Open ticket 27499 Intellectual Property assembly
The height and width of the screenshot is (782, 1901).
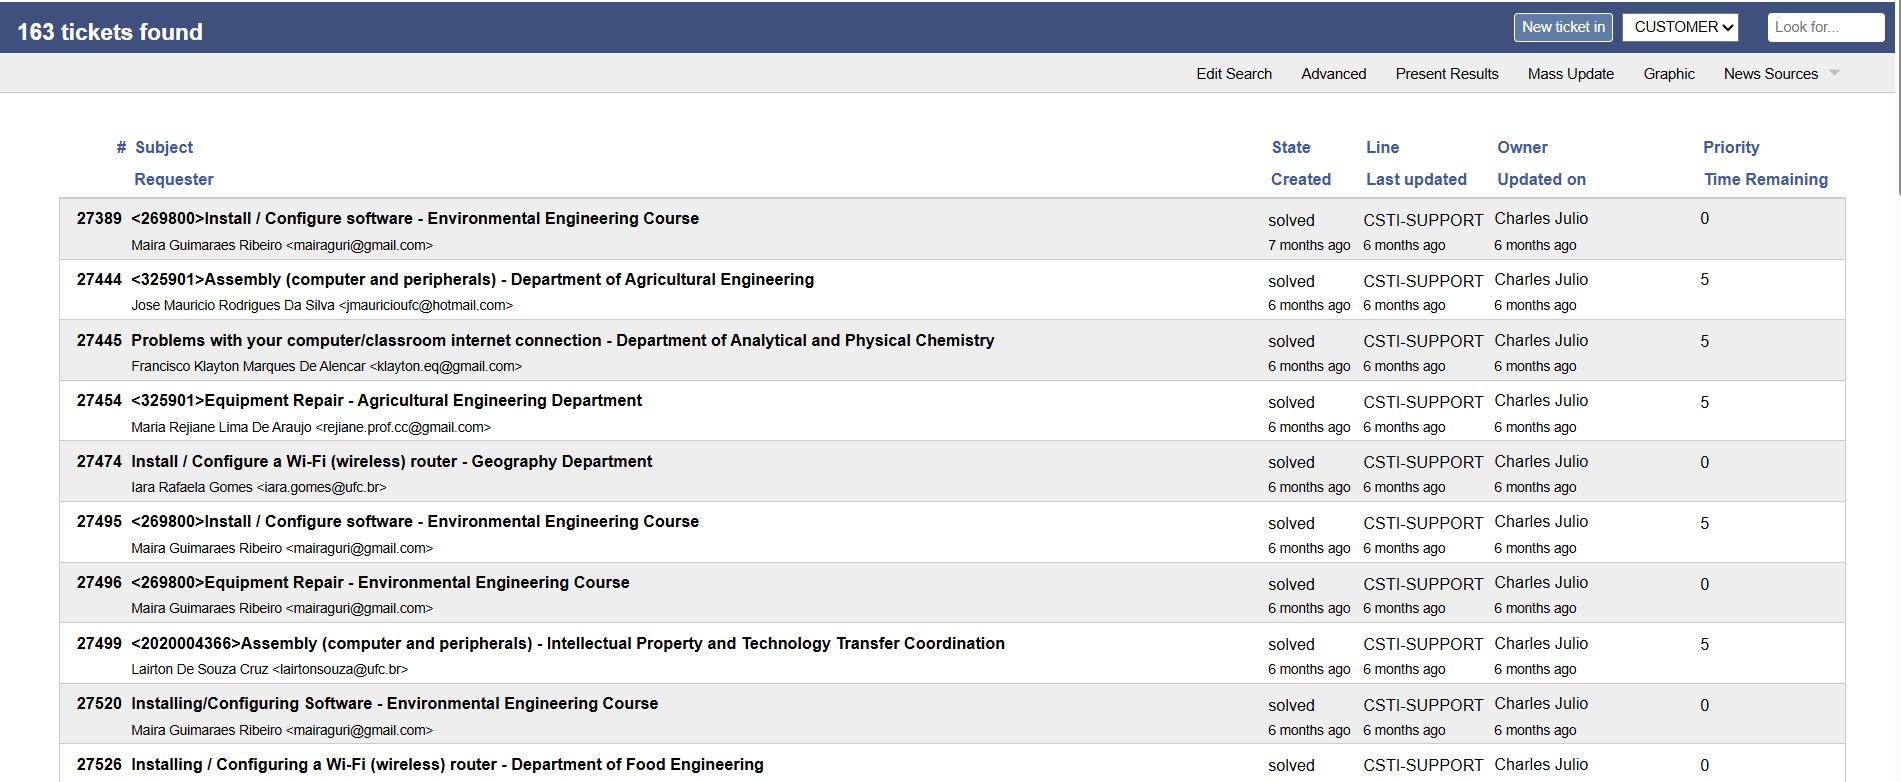click(567, 643)
